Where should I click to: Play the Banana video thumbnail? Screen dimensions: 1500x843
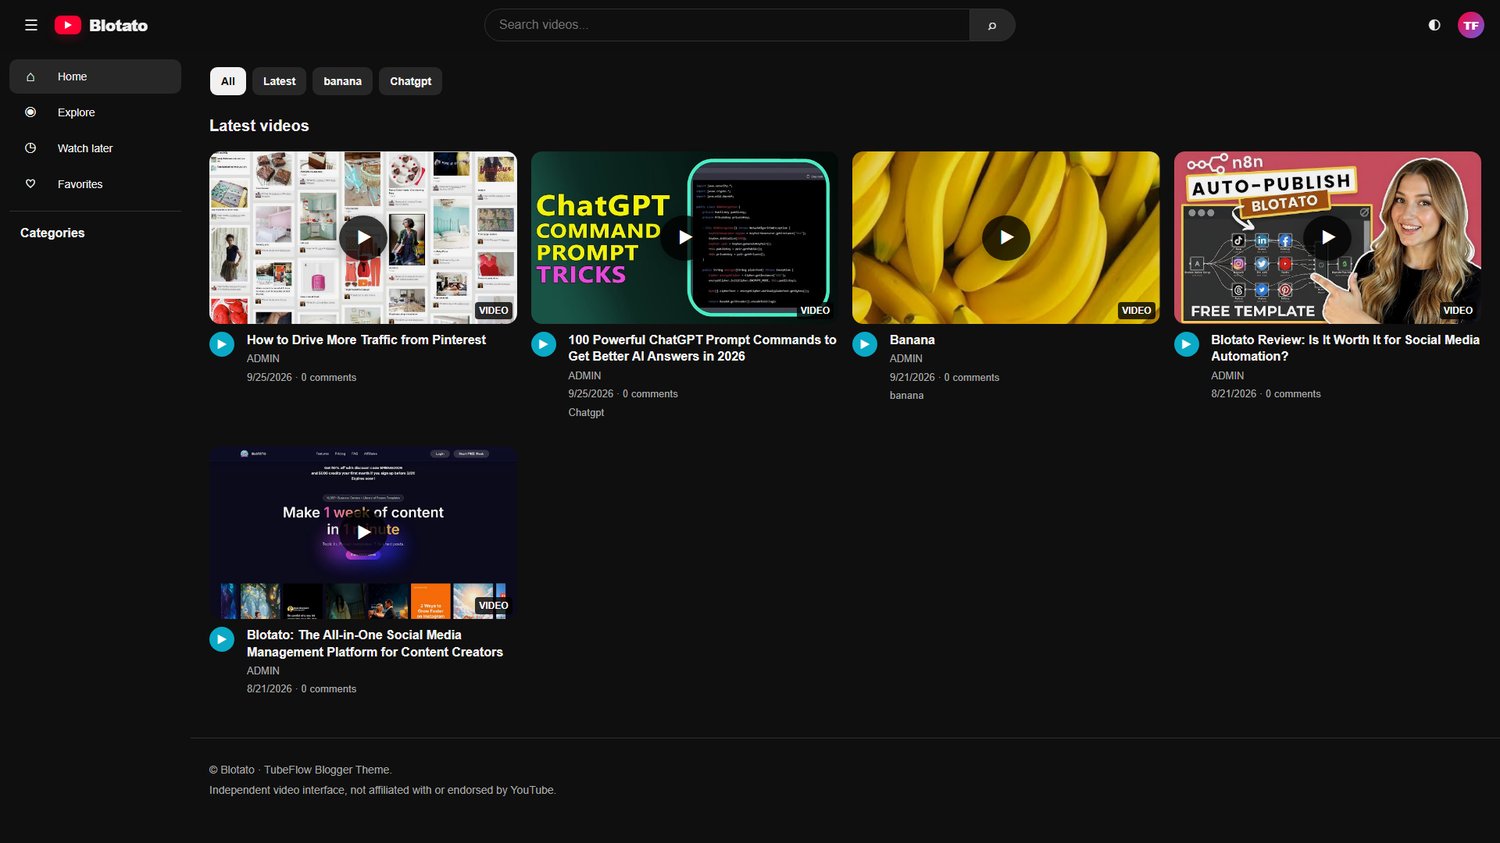pyautogui.click(x=1006, y=237)
